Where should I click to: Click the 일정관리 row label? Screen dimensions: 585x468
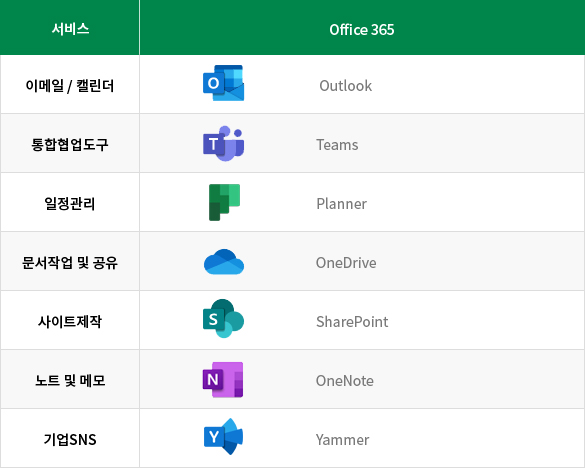click(70, 203)
